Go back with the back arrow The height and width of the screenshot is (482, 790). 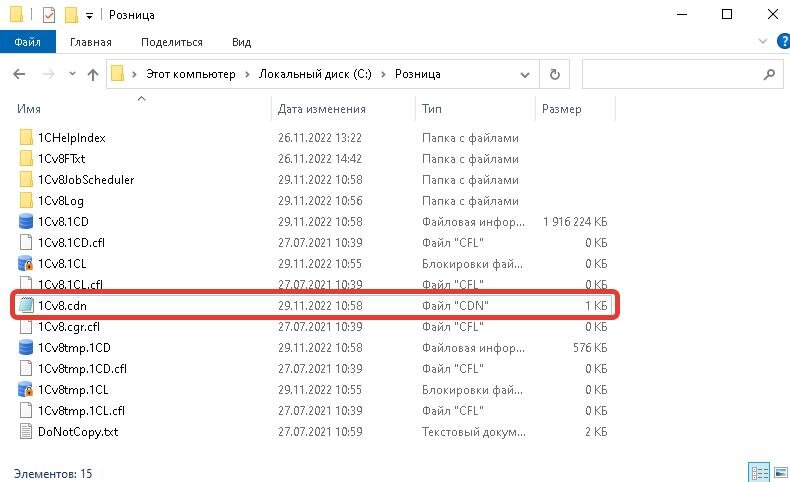pos(19,74)
